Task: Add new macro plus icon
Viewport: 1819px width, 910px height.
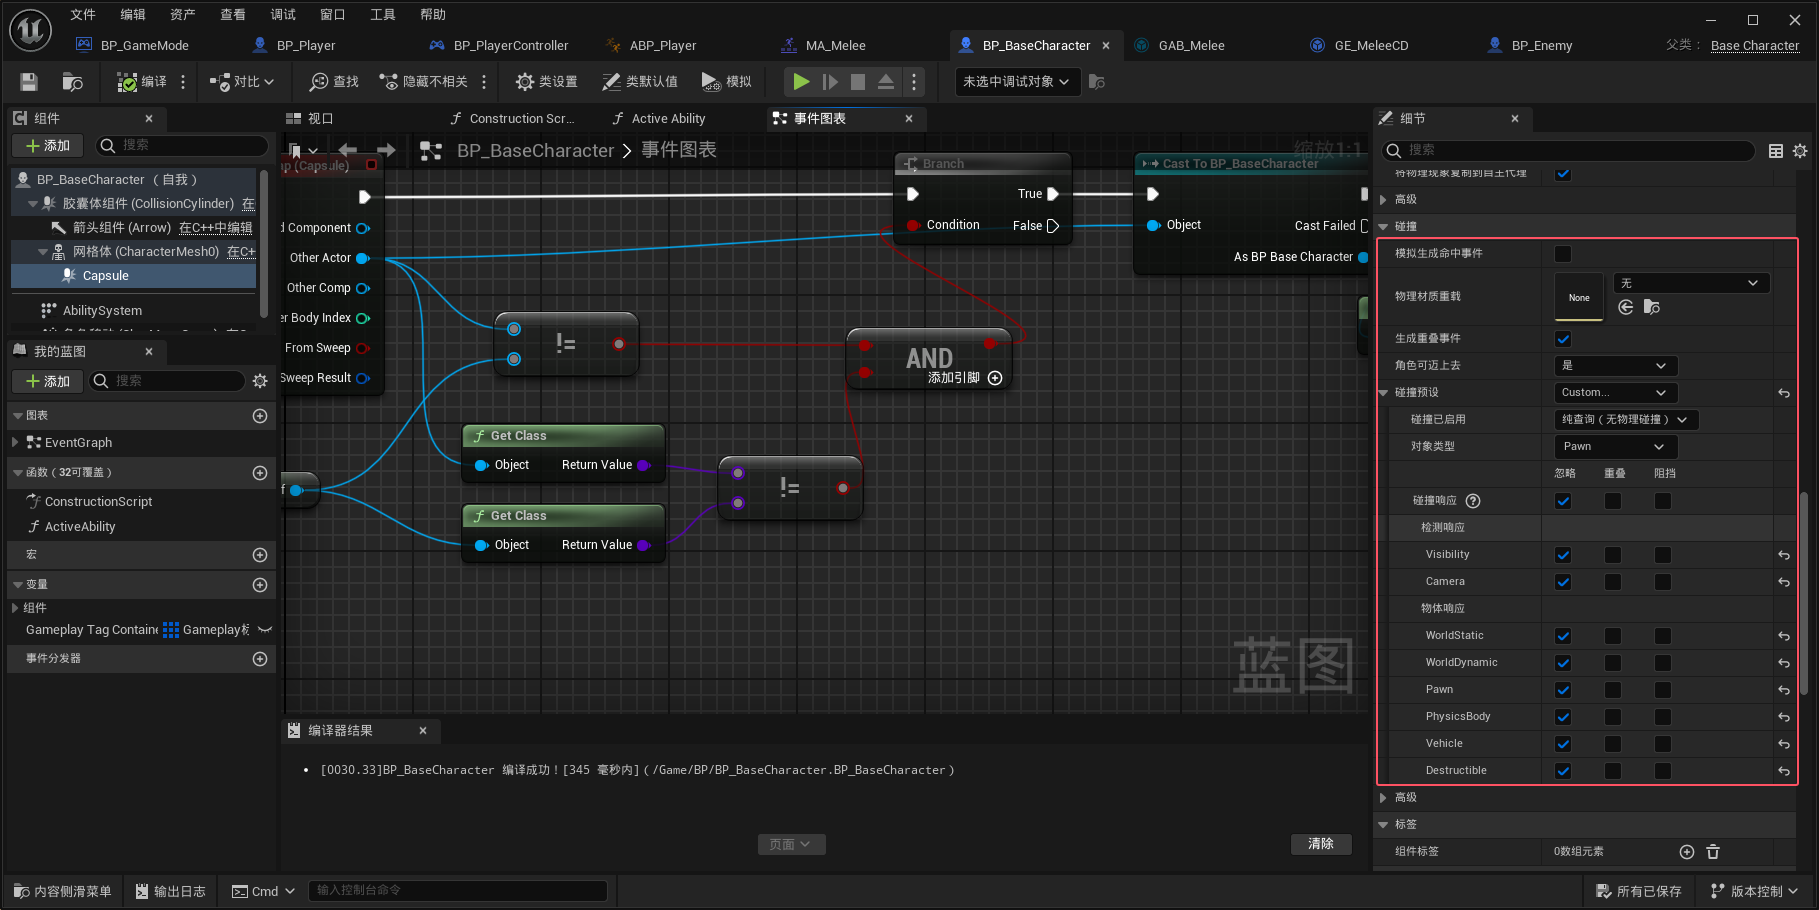Action: 260,555
